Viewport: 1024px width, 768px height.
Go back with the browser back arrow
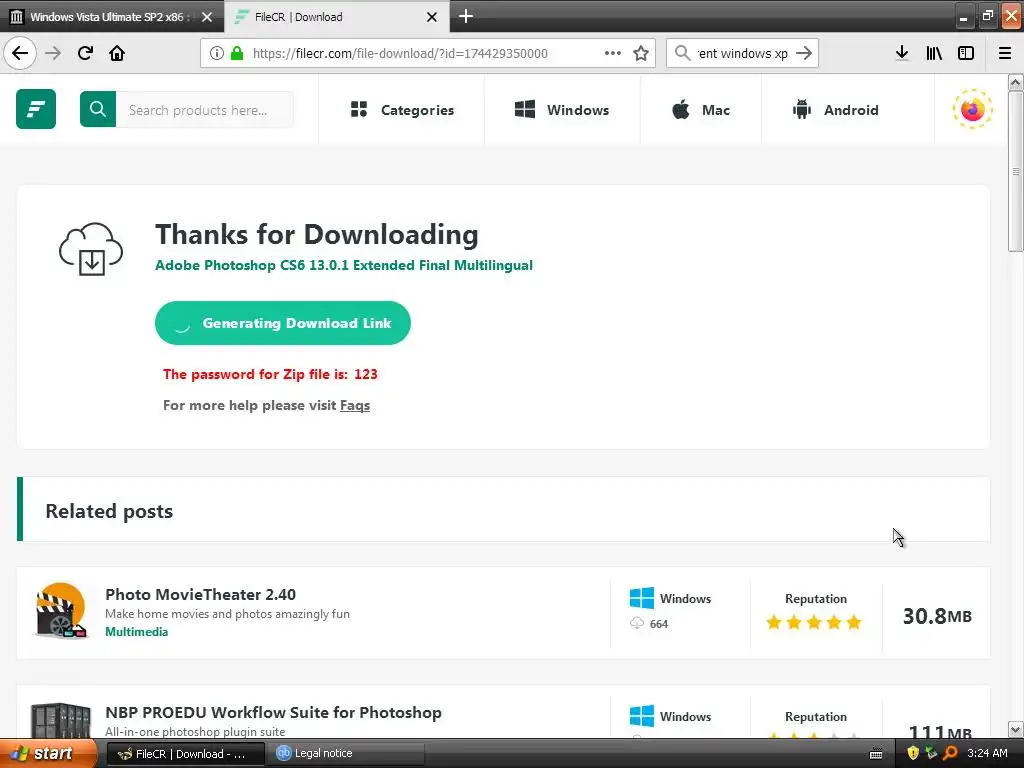[x=20, y=53]
